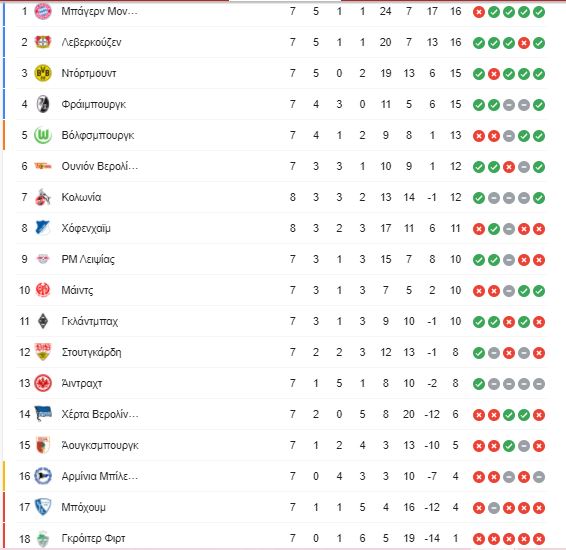Click Bayern's first red loss indicator

(479, 12)
